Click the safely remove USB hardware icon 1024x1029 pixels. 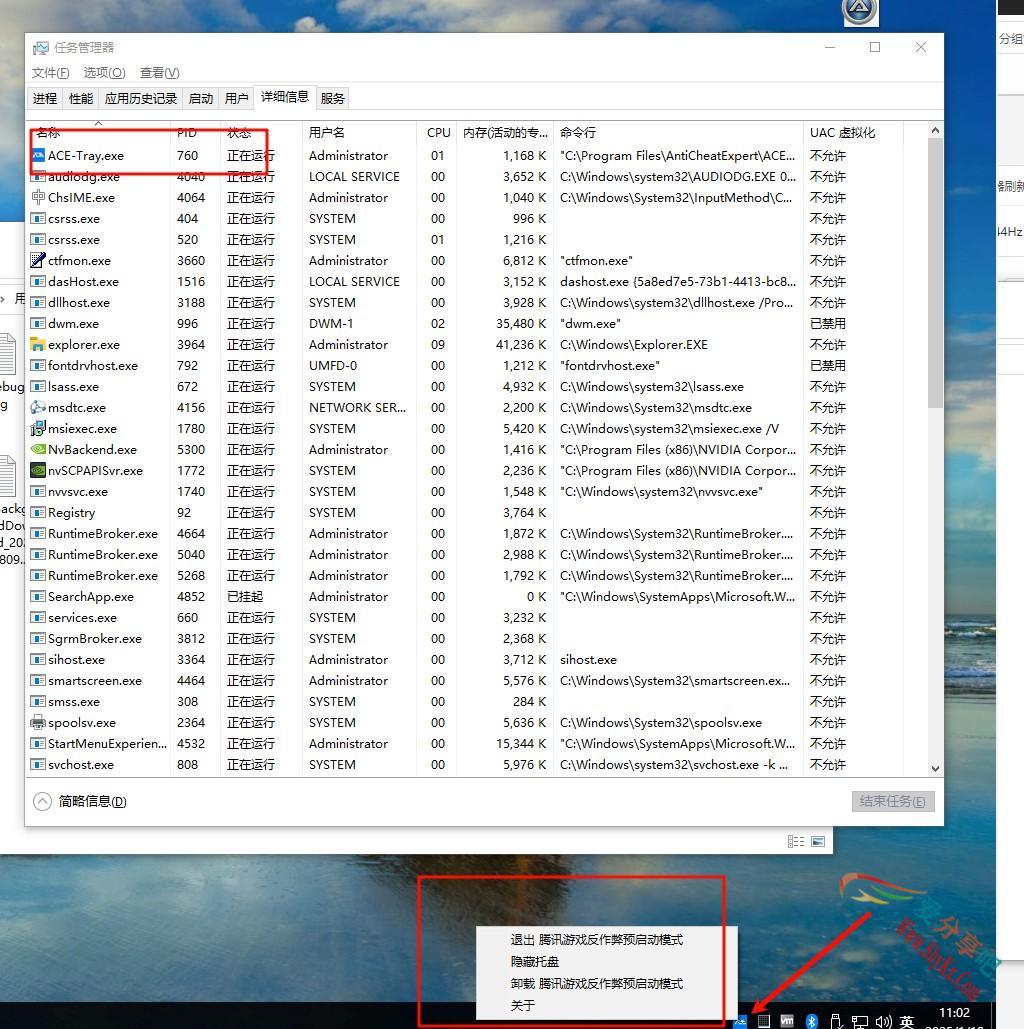tap(836, 1021)
